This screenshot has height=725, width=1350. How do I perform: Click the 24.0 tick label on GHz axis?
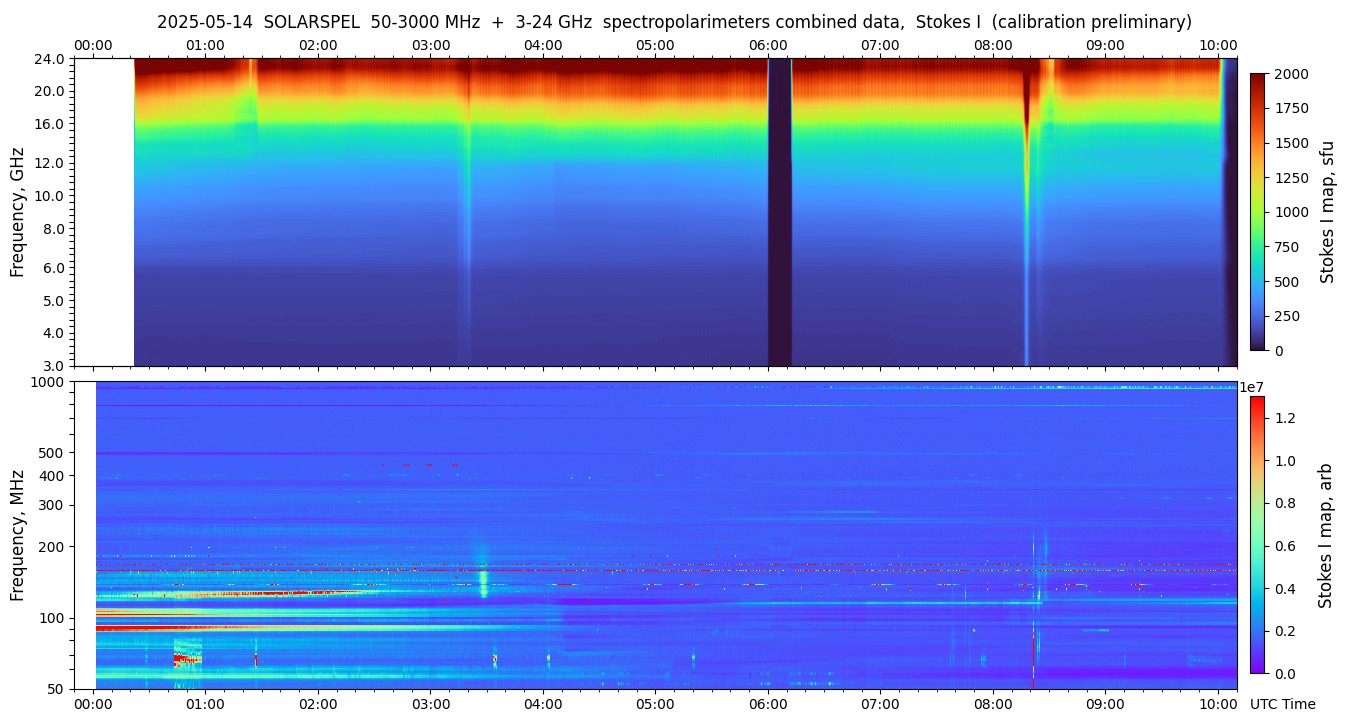(x=50, y=59)
